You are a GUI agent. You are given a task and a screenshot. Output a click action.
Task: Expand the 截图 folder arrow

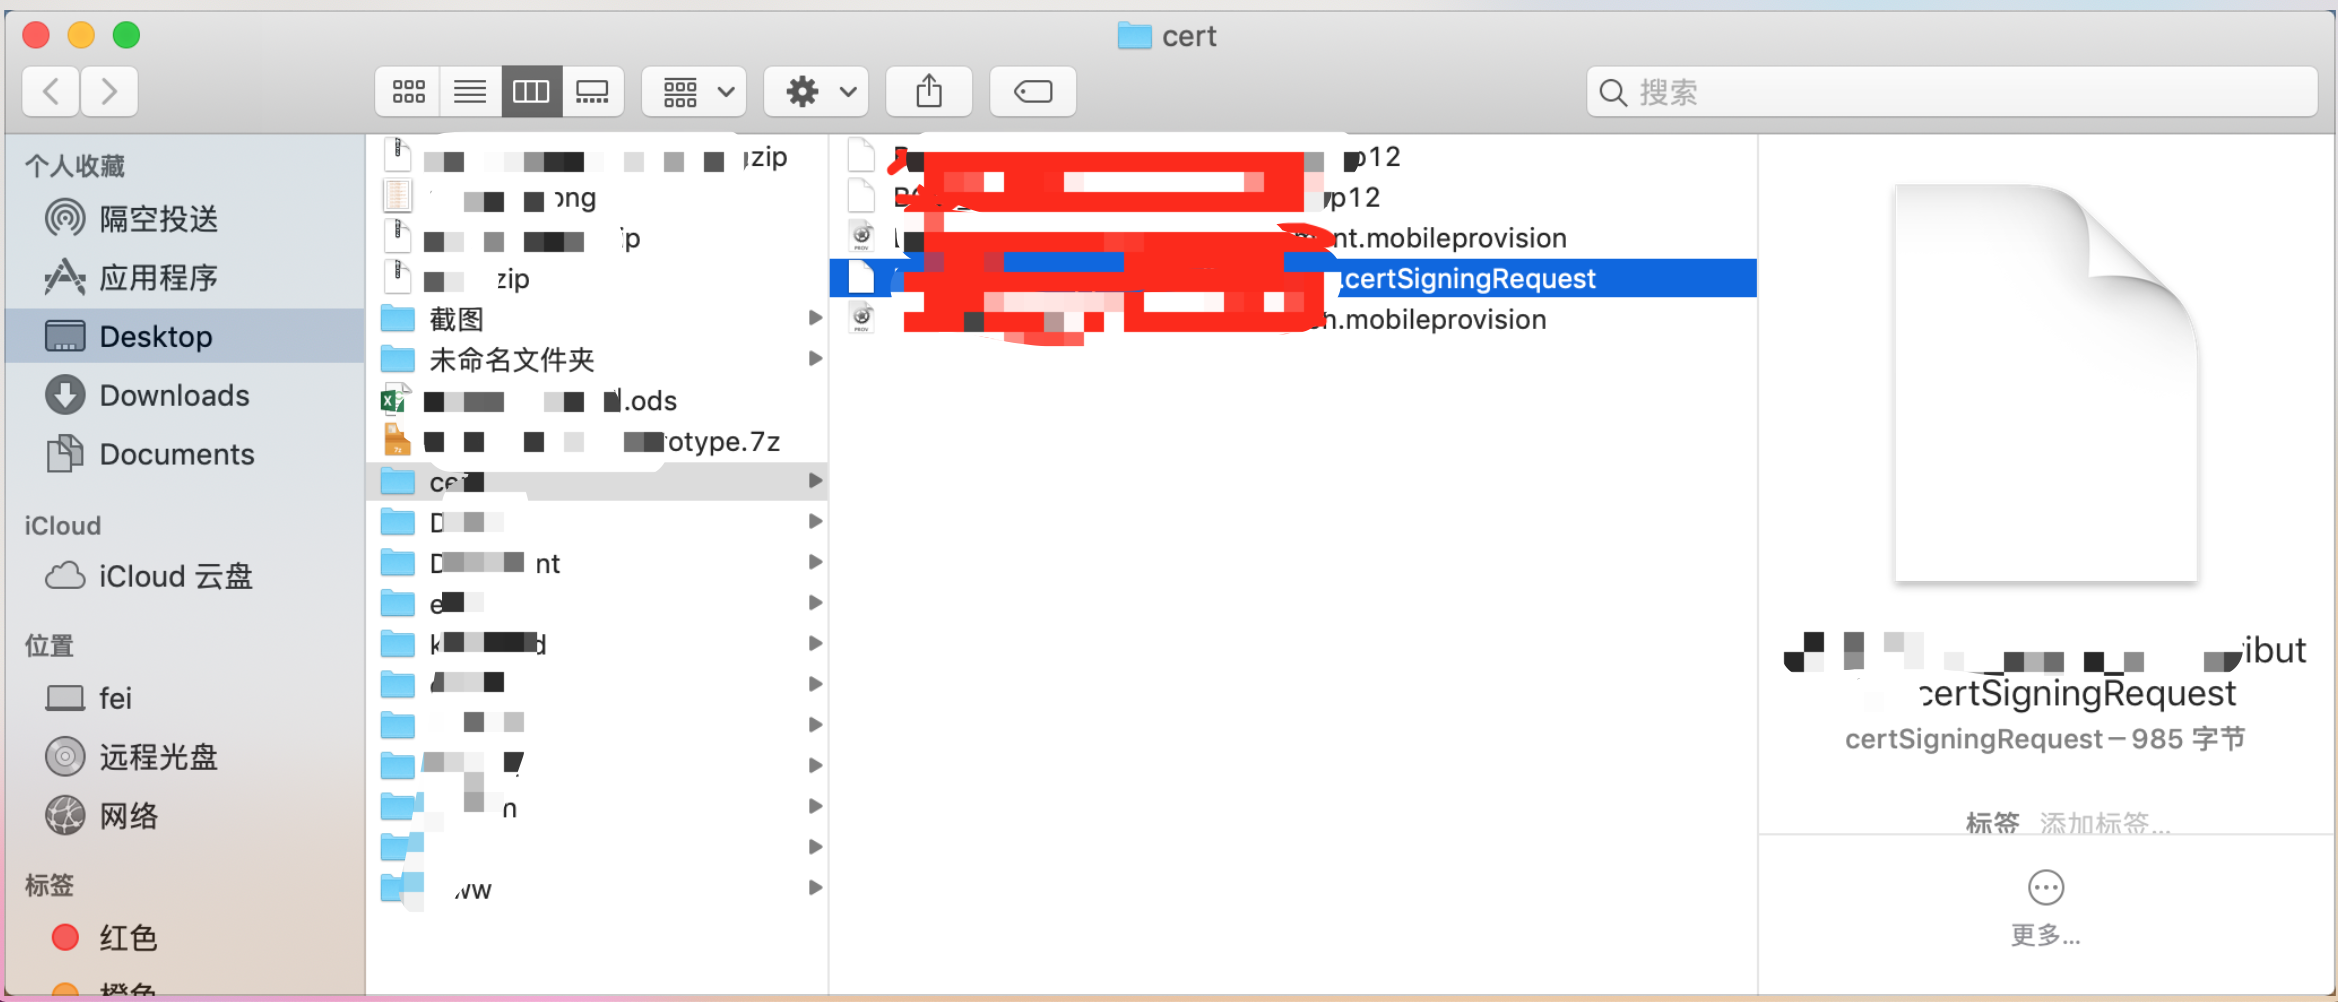click(815, 318)
